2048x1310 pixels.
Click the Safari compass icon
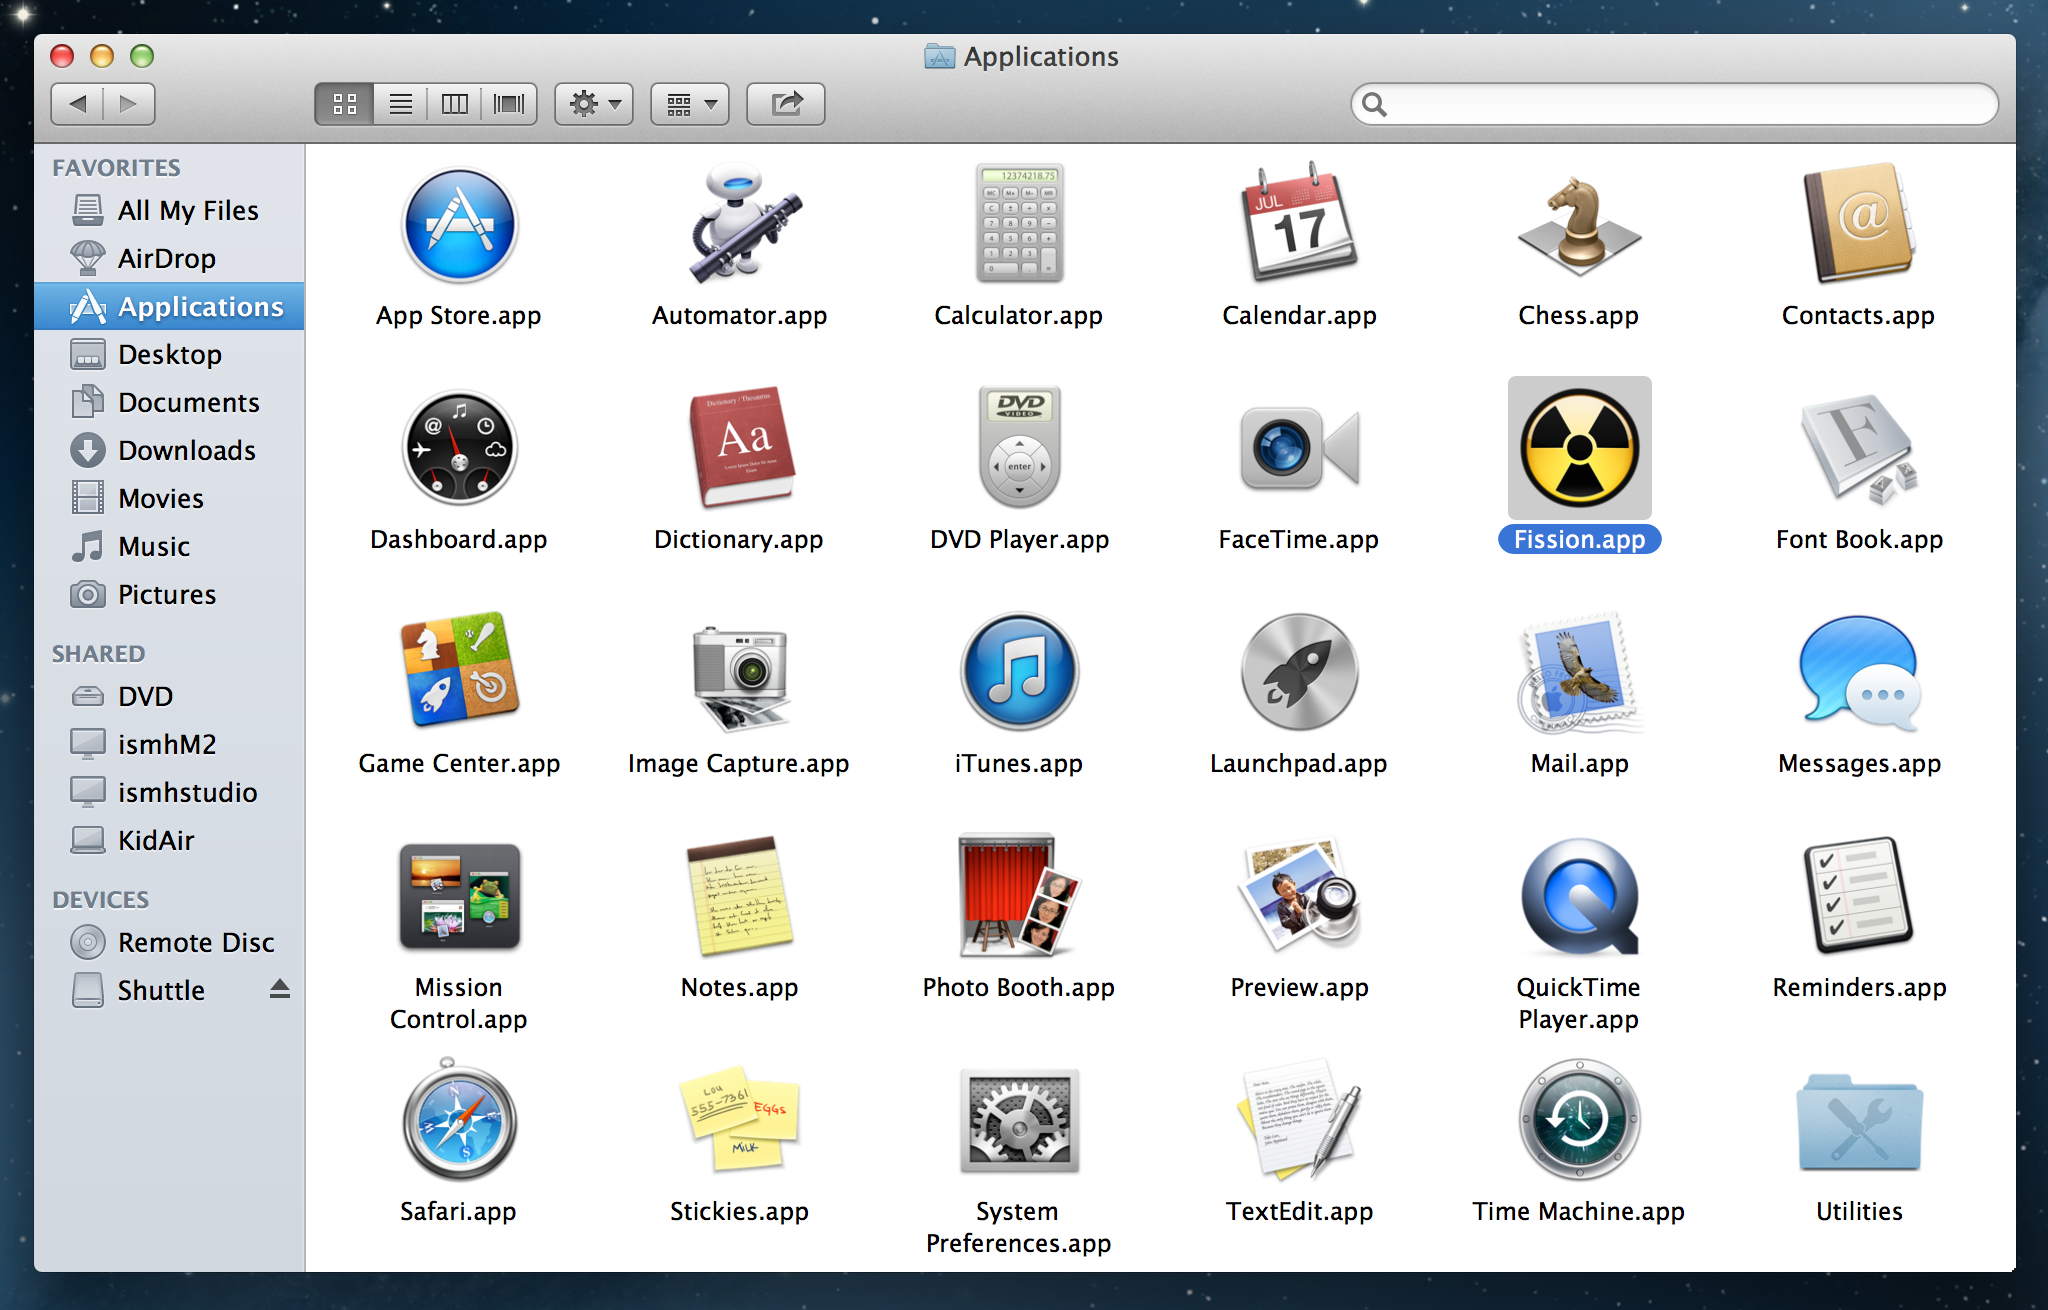click(459, 1120)
